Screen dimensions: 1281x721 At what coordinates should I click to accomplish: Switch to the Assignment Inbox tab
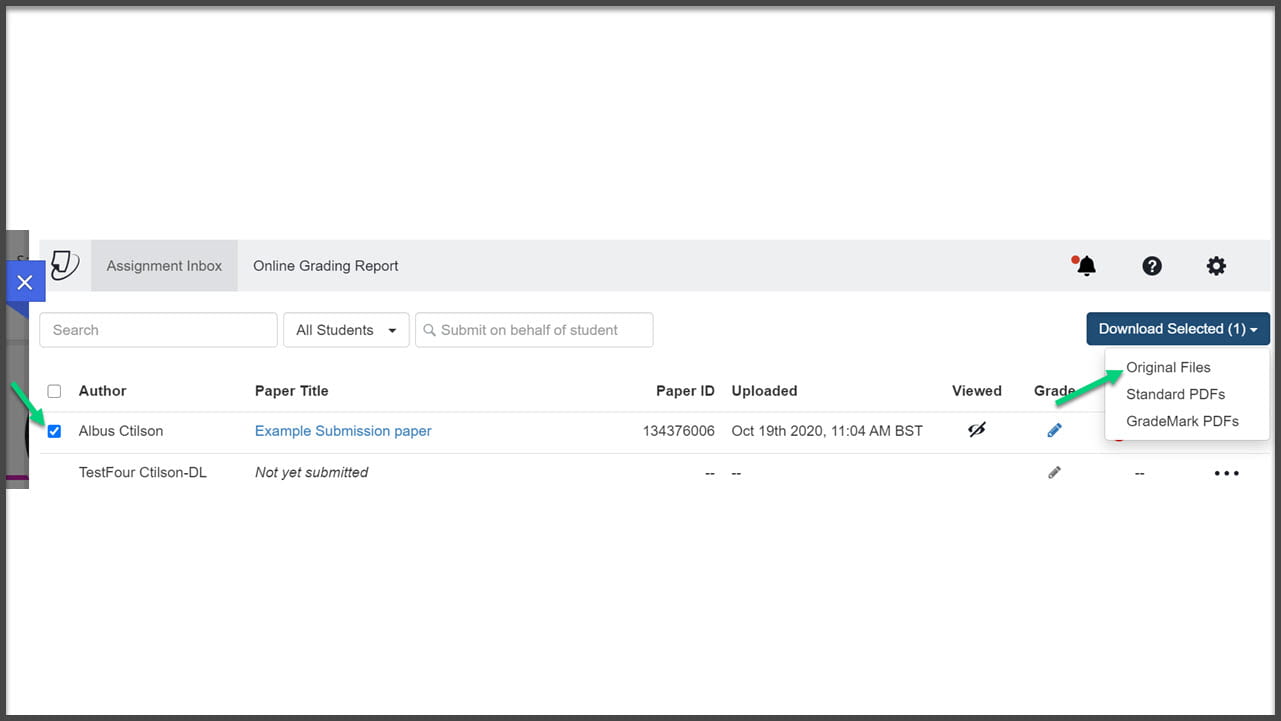164,266
